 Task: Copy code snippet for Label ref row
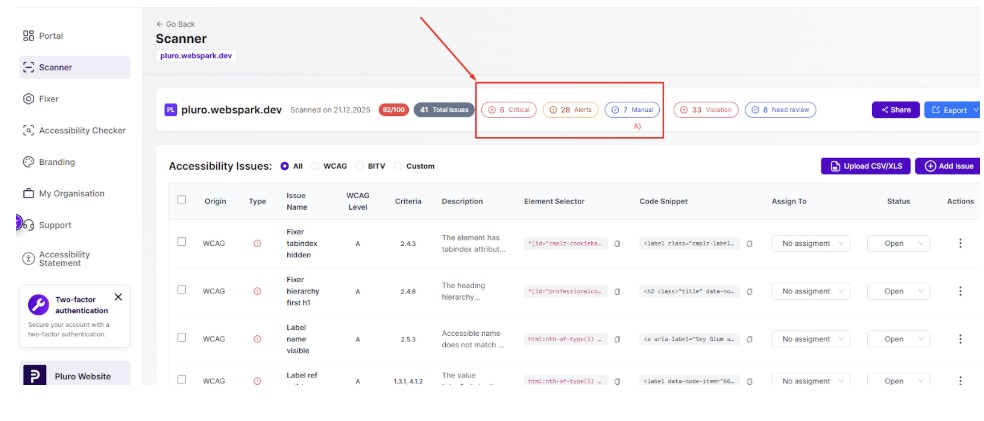point(749,381)
